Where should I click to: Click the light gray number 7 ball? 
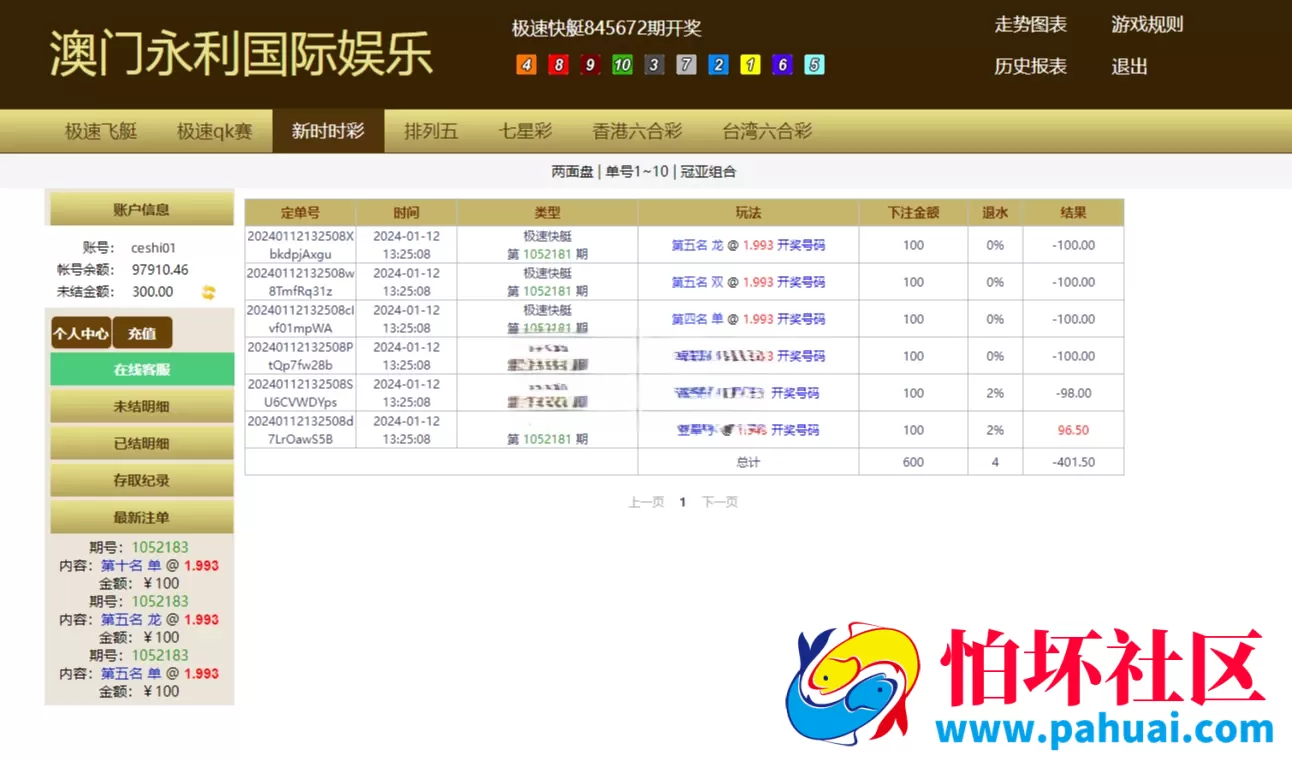click(686, 65)
